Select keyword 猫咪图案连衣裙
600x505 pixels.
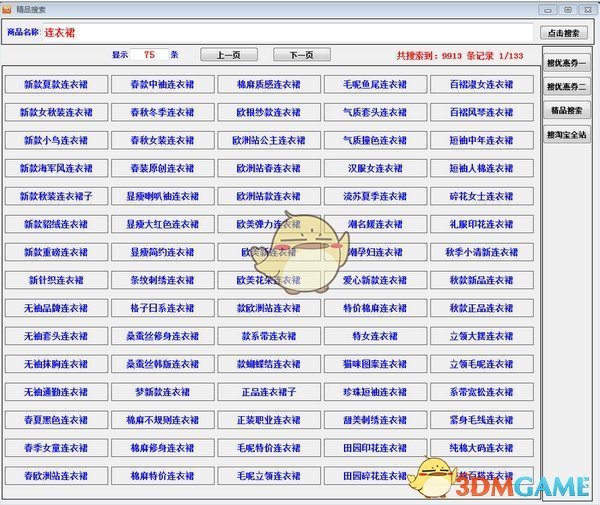(375, 363)
